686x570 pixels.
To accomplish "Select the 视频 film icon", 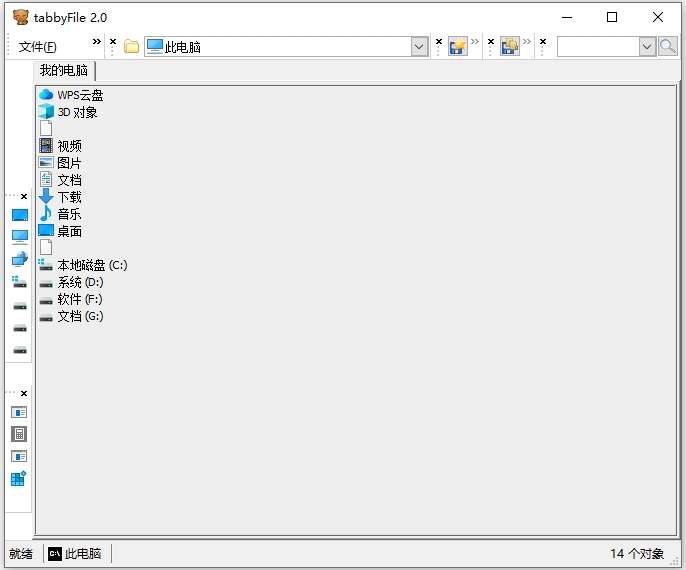I will pos(46,146).
